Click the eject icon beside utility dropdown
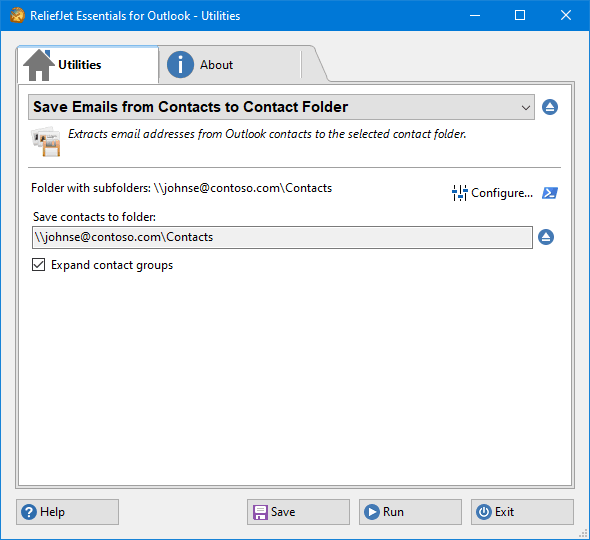This screenshot has width=590, height=540. pyautogui.click(x=550, y=107)
